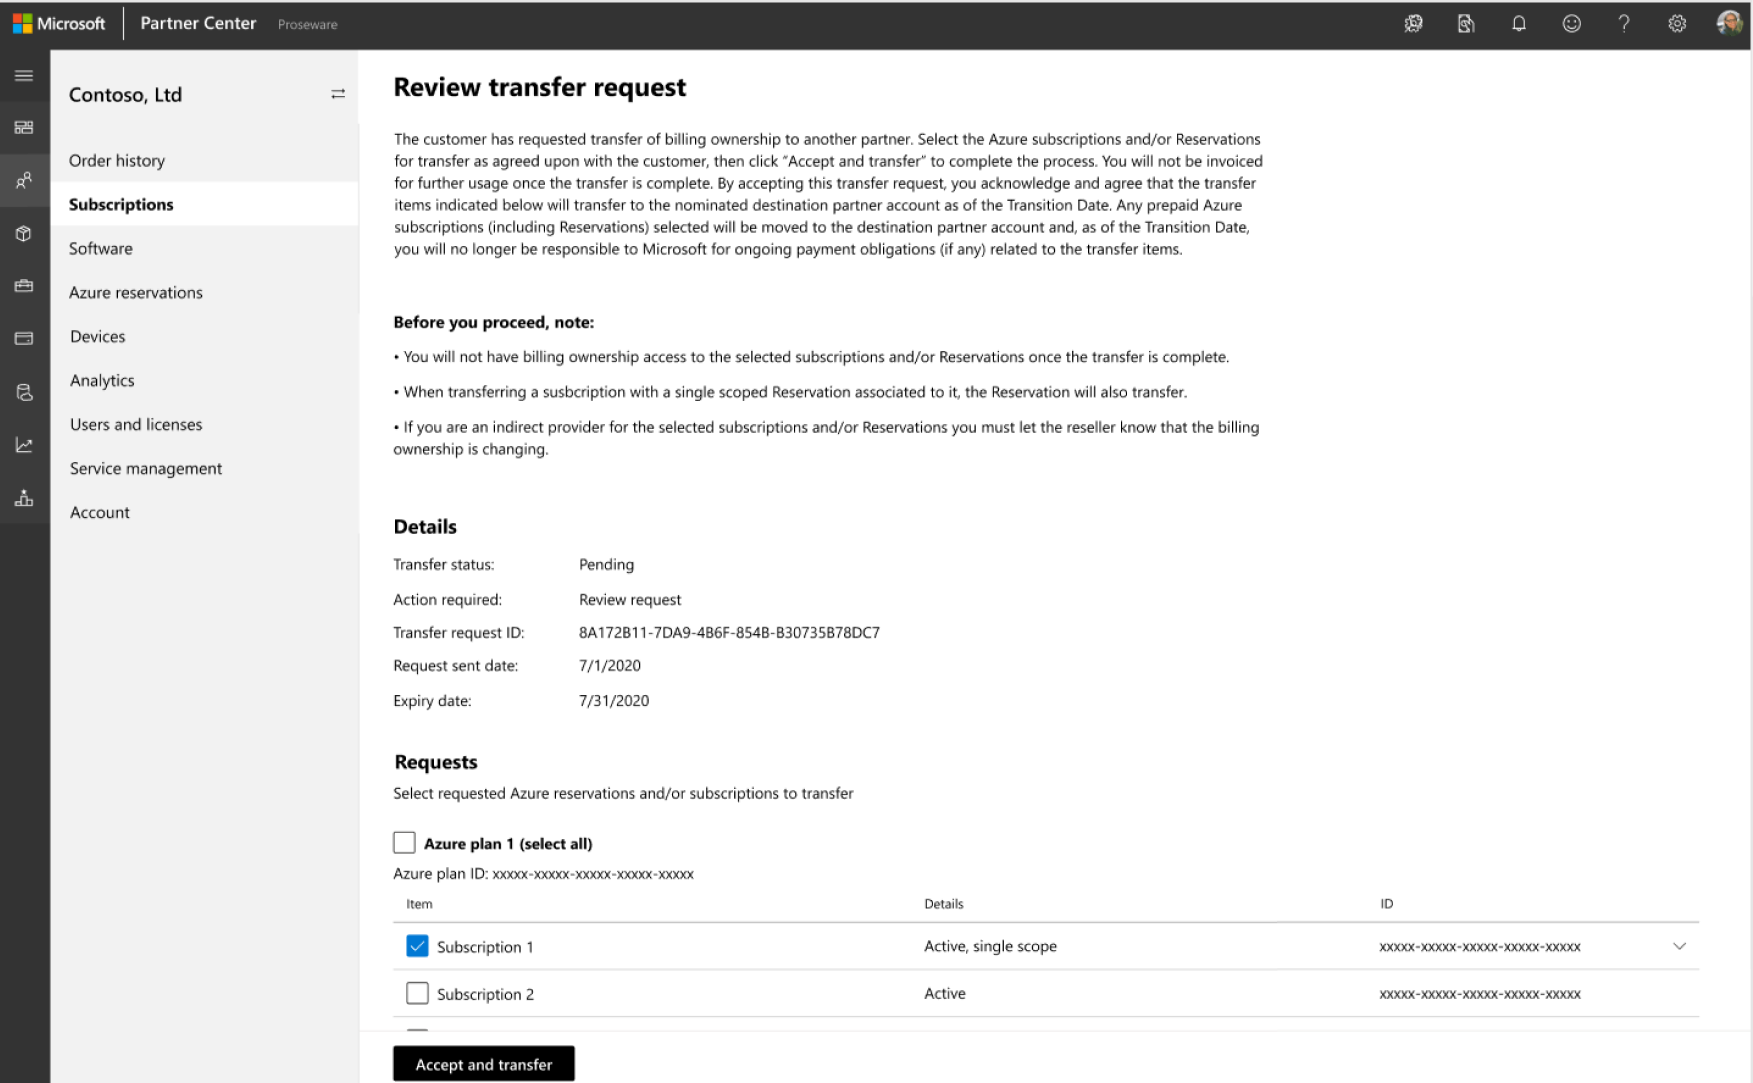Click Proseware label in header
This screenshot has width=1753, height=1083.
point(307,24)
